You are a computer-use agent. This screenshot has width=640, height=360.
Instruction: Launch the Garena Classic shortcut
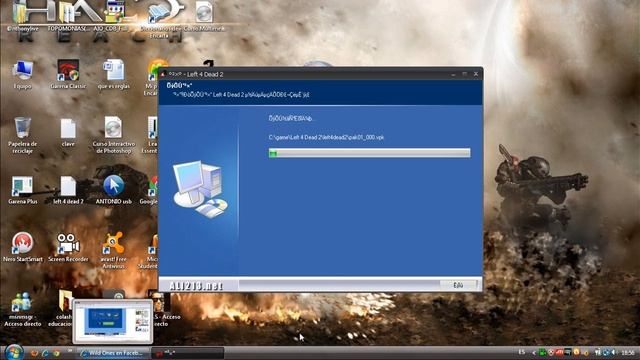(x=68, y=74)
